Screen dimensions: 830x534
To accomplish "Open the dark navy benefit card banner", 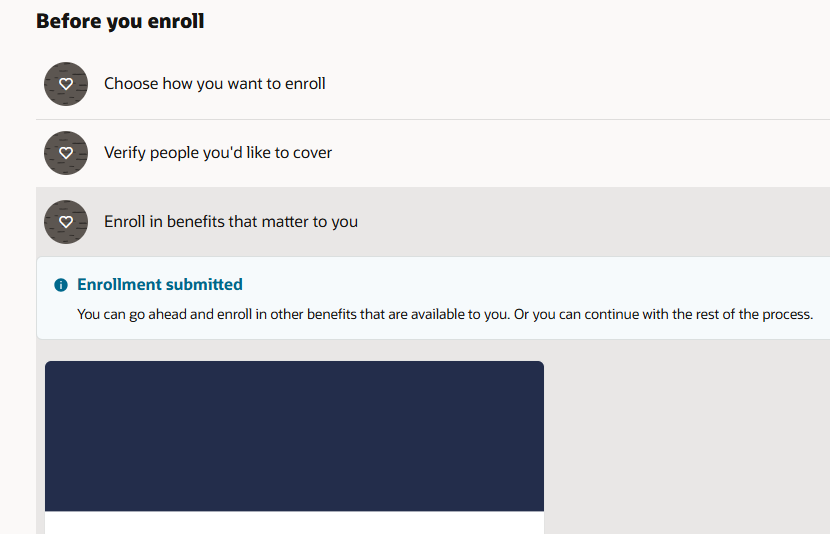I will [x=294, y=436].
